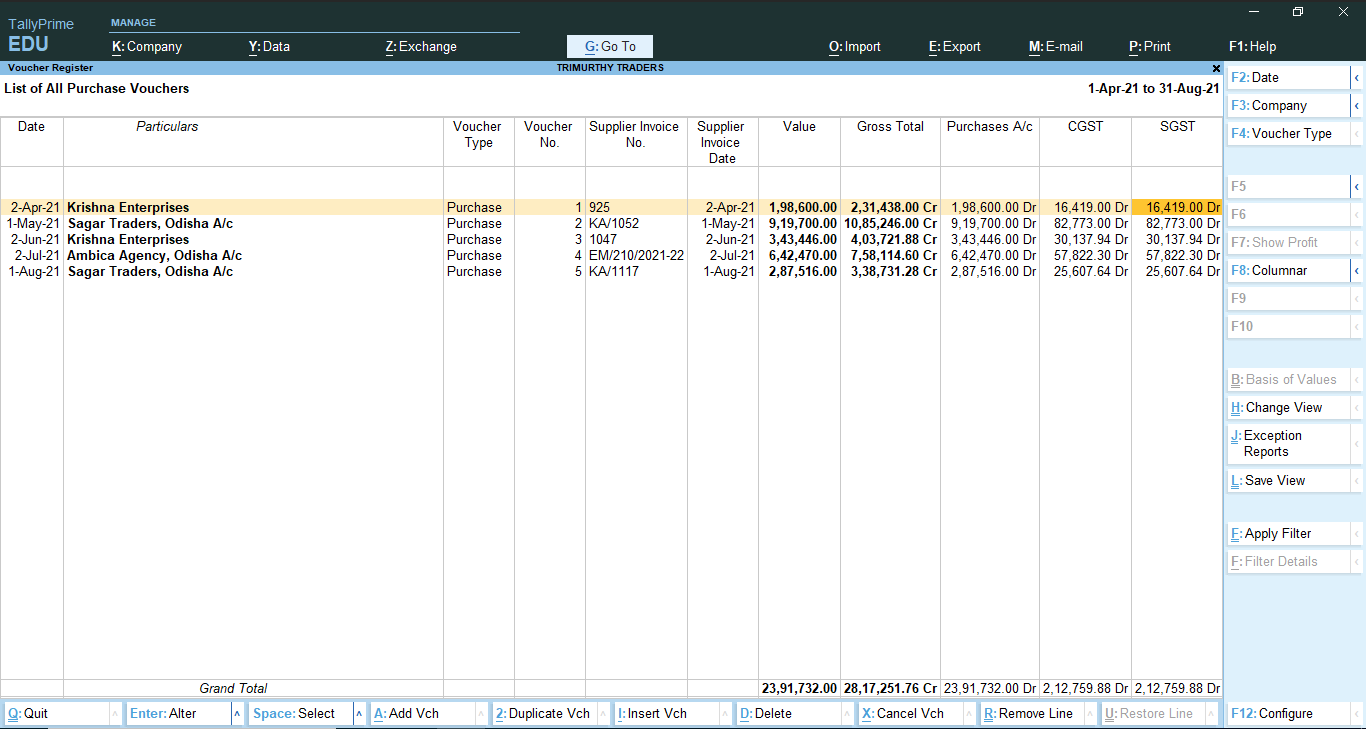This screenshot has width=1366, height=729.
Task: Open the caret next to A: Add Vch
Action: (481, 713)
